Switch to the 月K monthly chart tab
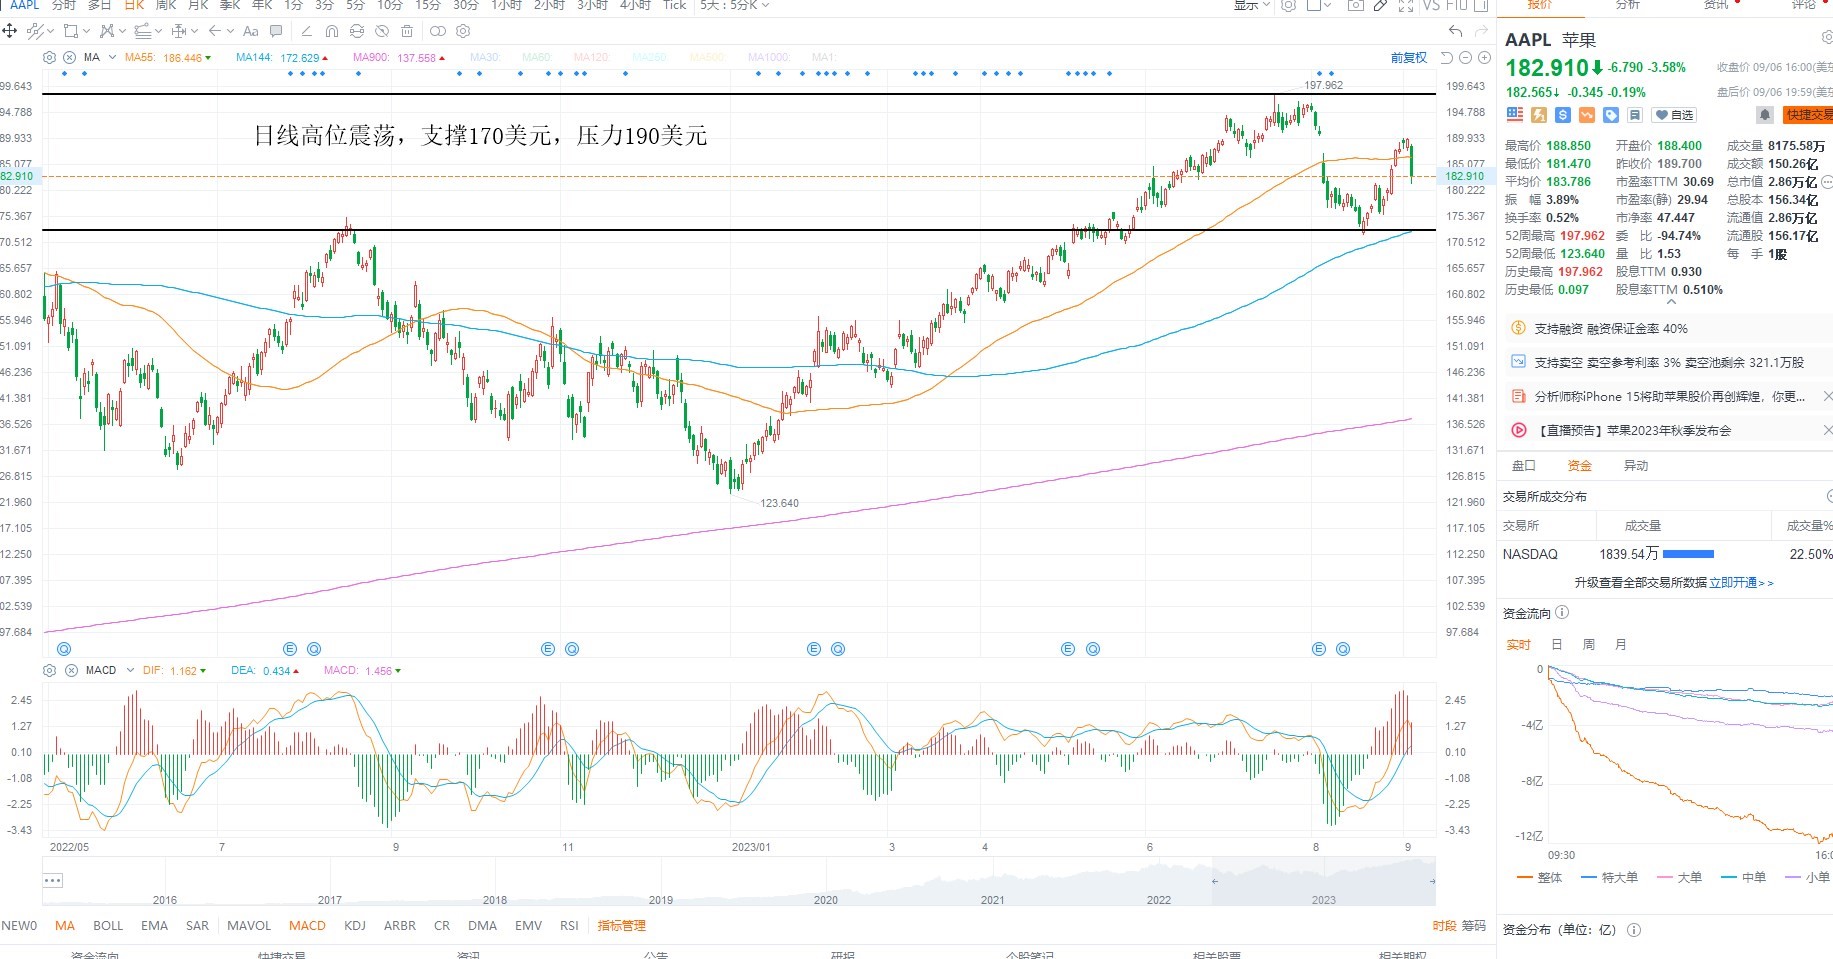The image size is (1833, 959). (x=199, y=6)
